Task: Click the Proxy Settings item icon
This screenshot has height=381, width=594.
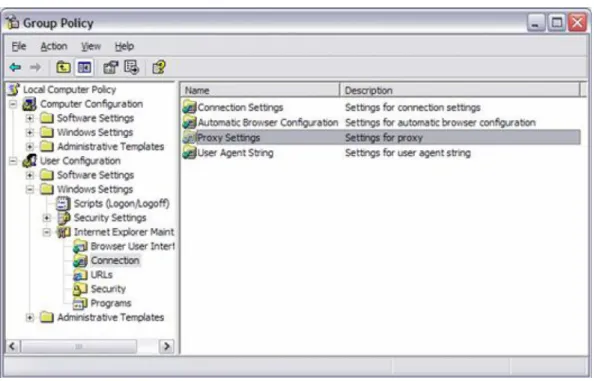Action: click(189, 137)
